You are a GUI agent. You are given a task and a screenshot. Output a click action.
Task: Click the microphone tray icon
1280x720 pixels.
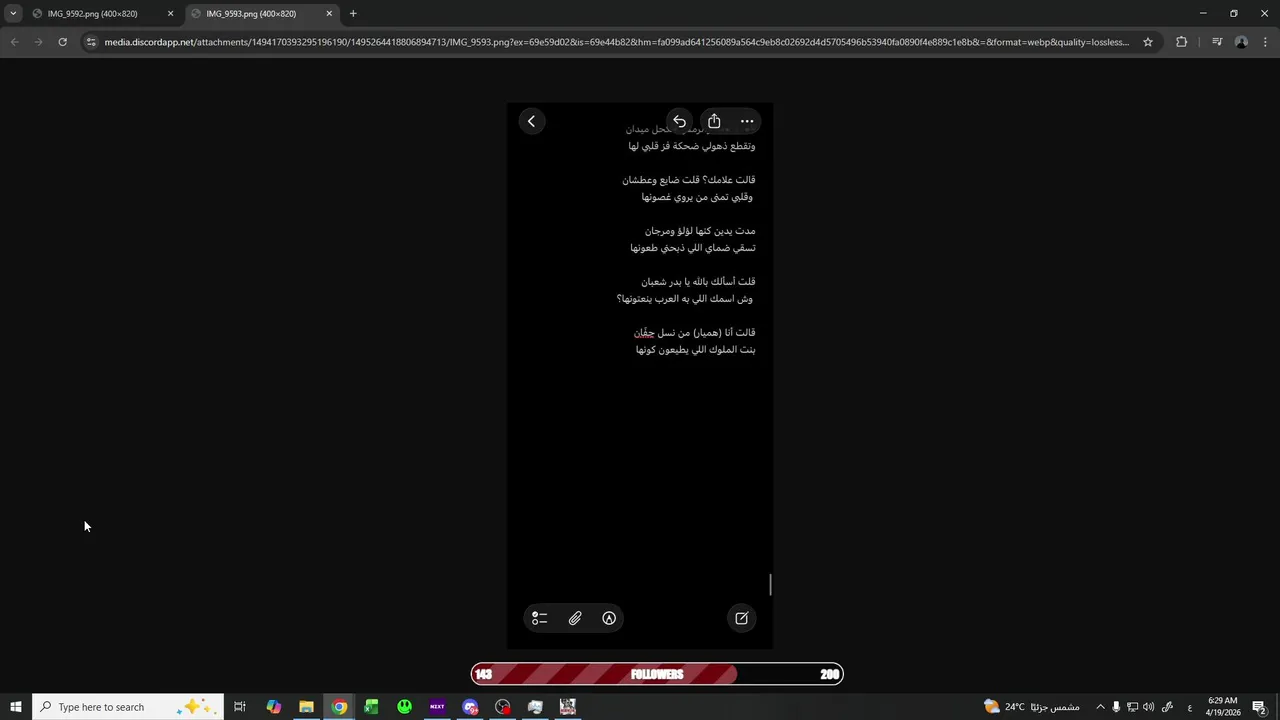tap(1116, 707)
